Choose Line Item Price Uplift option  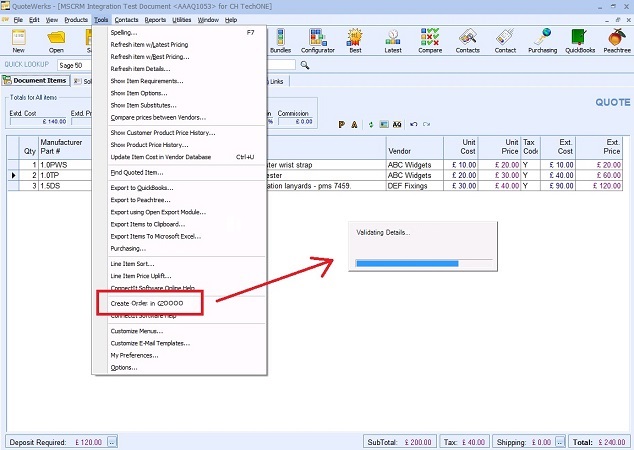pyautogui.click(x=149, y=276)
